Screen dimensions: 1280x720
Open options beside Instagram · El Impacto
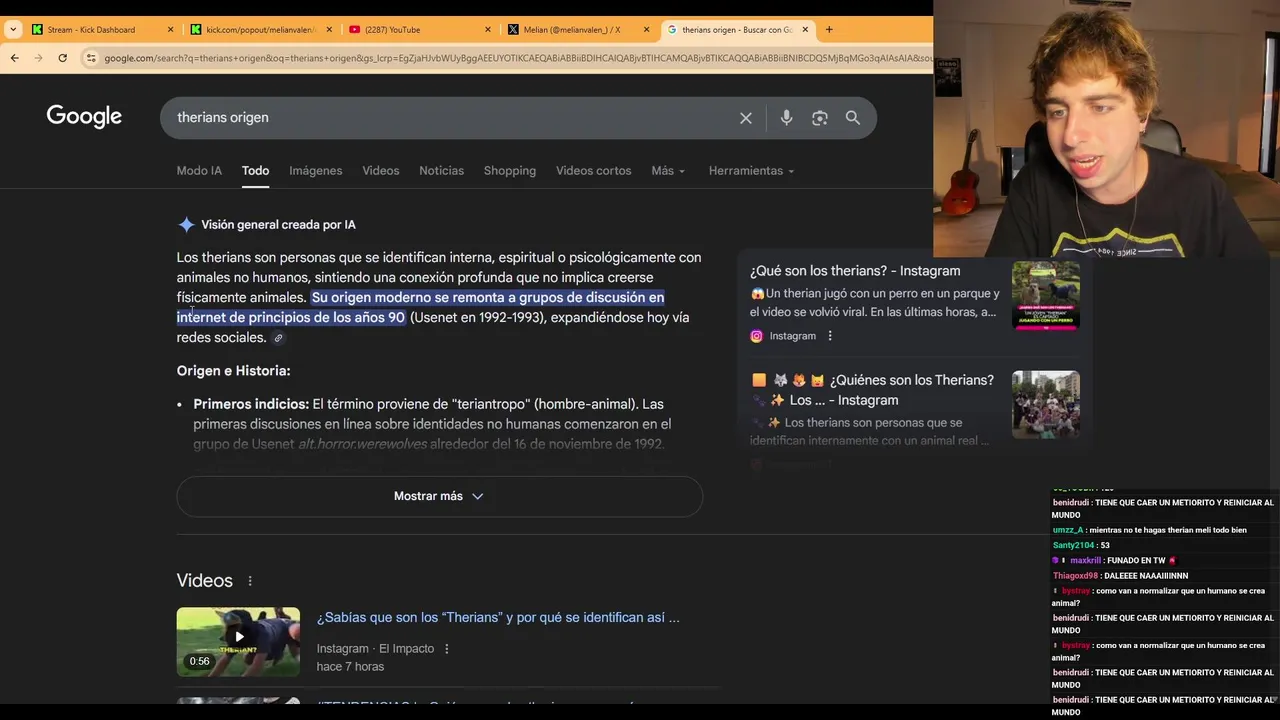pos(447,649)
